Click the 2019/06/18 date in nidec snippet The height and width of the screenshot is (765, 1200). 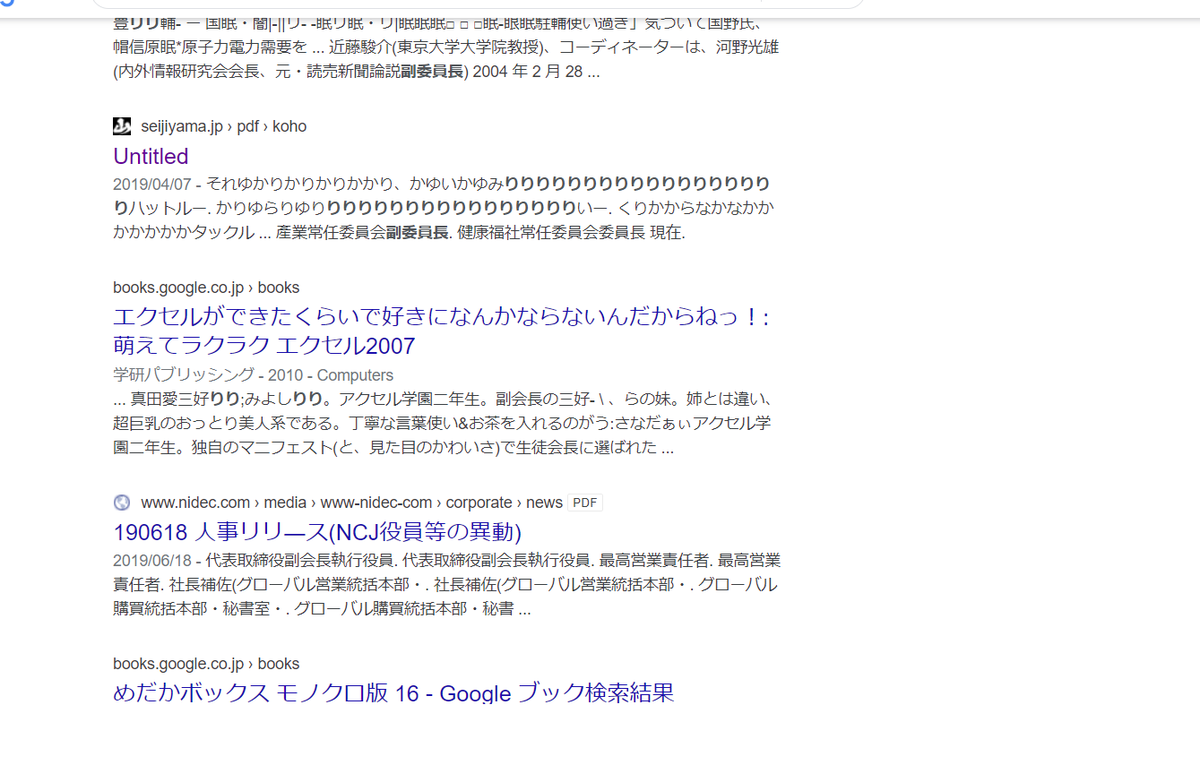pos(152,560)
